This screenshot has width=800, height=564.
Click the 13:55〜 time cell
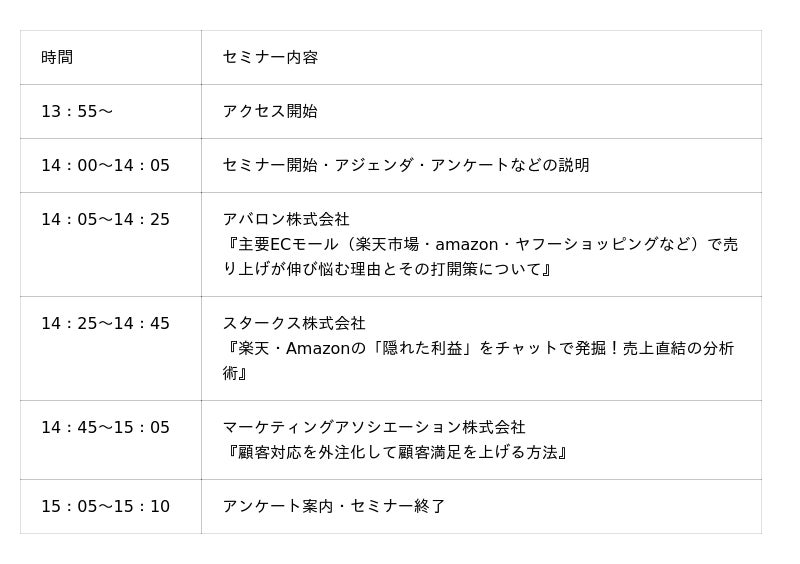click(77, 111)
